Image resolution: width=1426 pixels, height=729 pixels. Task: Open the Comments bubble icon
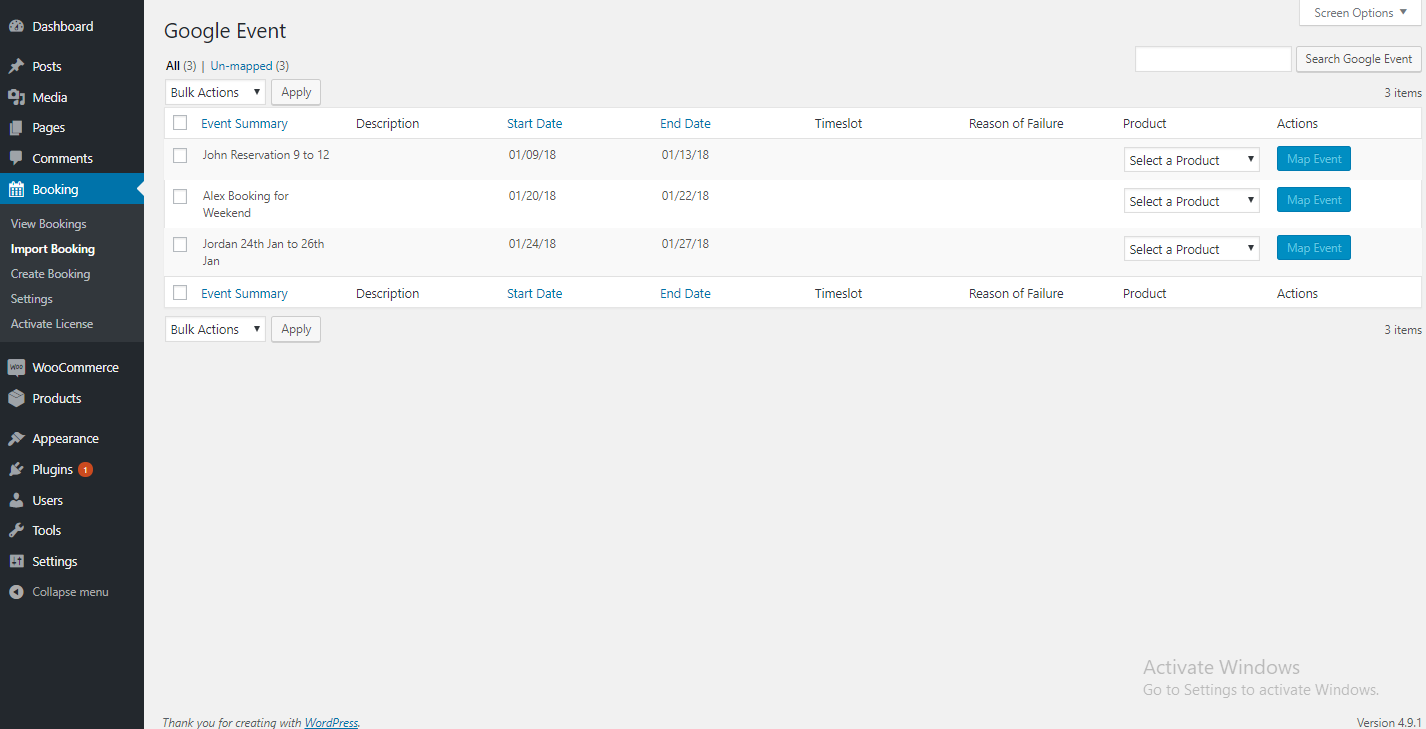18,158
